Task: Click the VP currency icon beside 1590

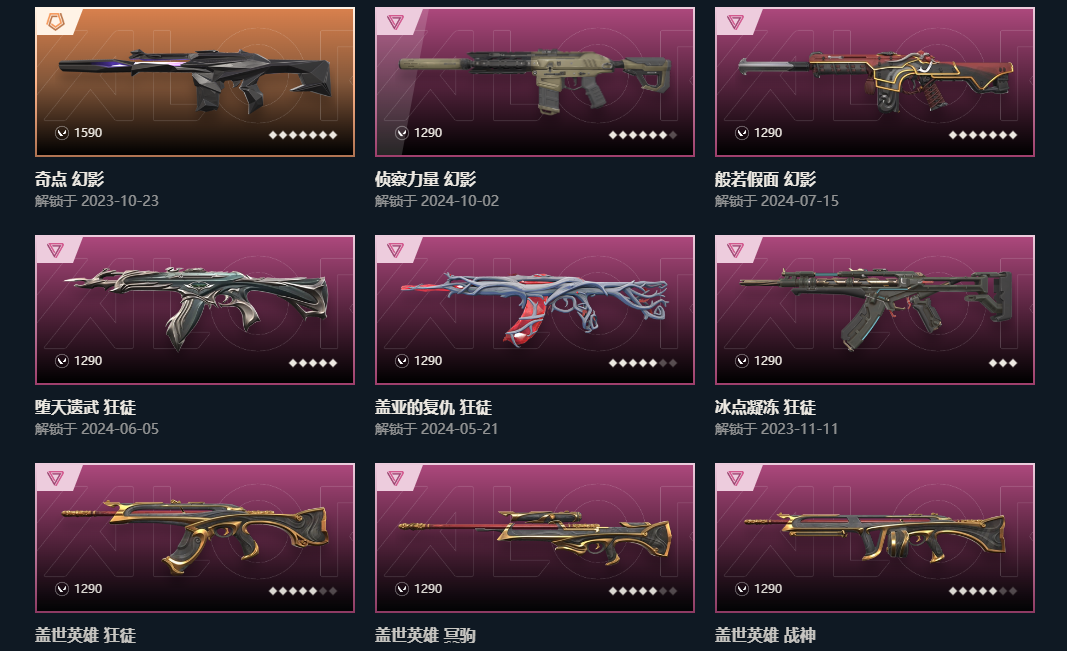Action: tap(62, 133)
